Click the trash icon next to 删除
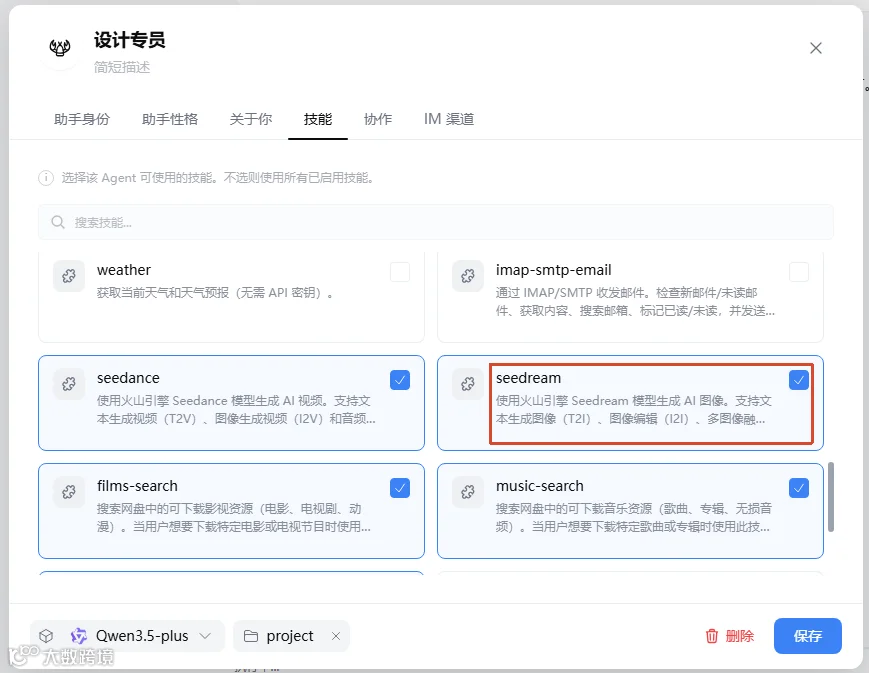 point(712,636)
